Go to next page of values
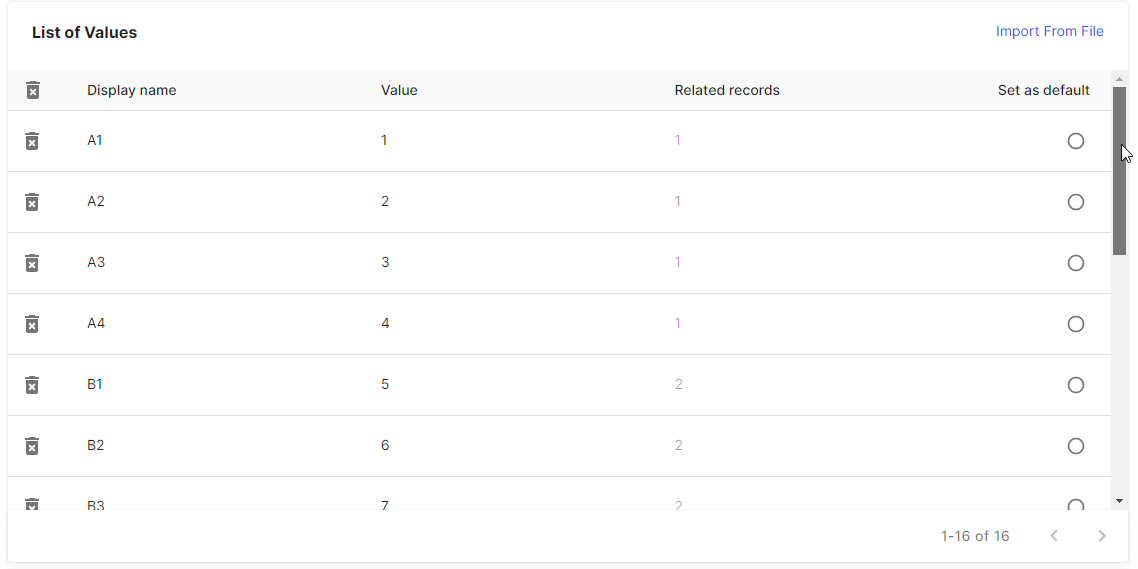 pos(1102,536)
